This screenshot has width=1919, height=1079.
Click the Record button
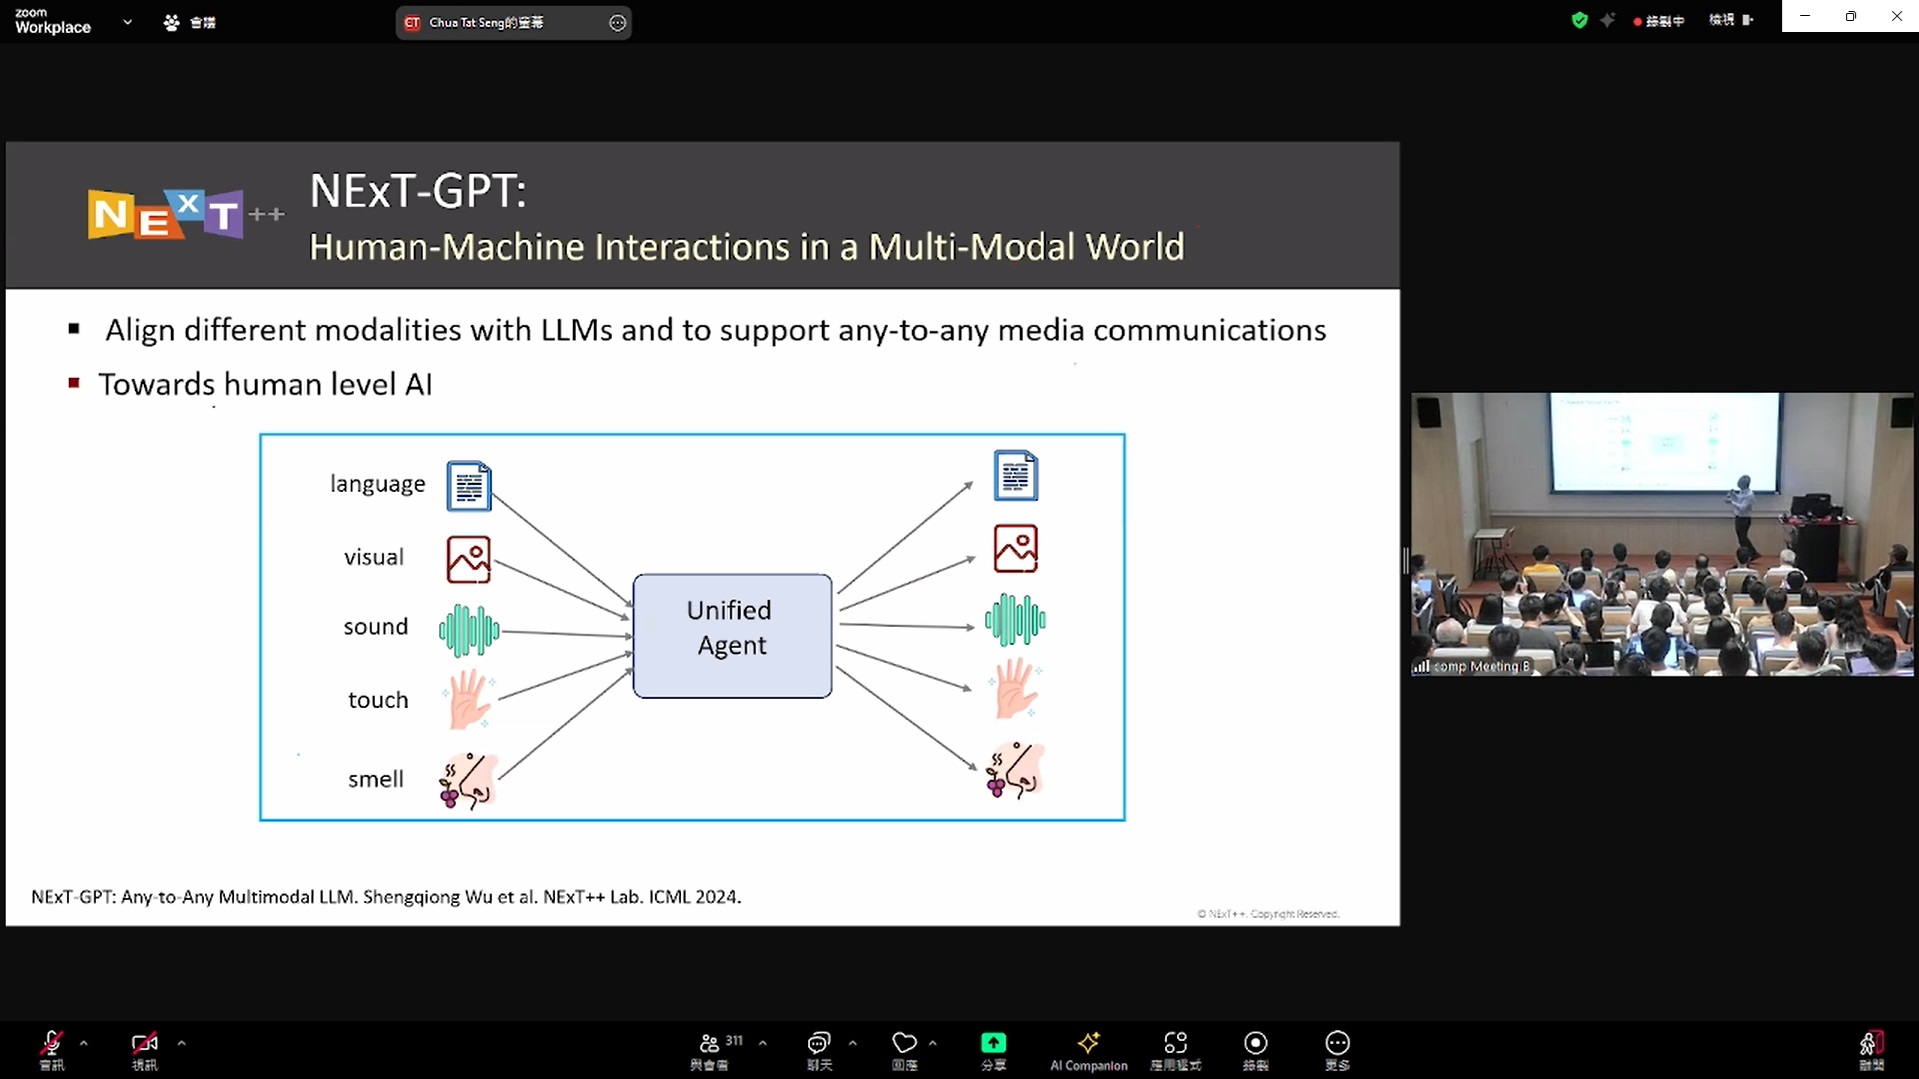1255,1050
